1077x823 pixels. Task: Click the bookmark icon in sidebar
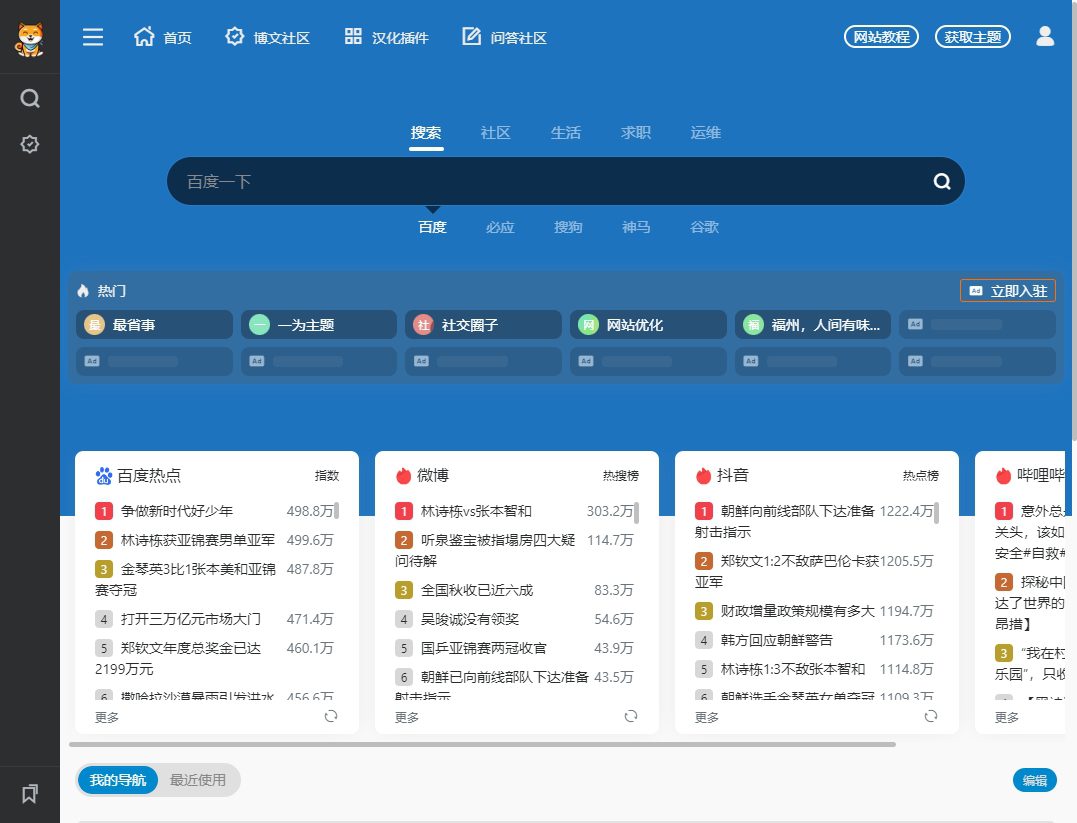tap(30, 793)
